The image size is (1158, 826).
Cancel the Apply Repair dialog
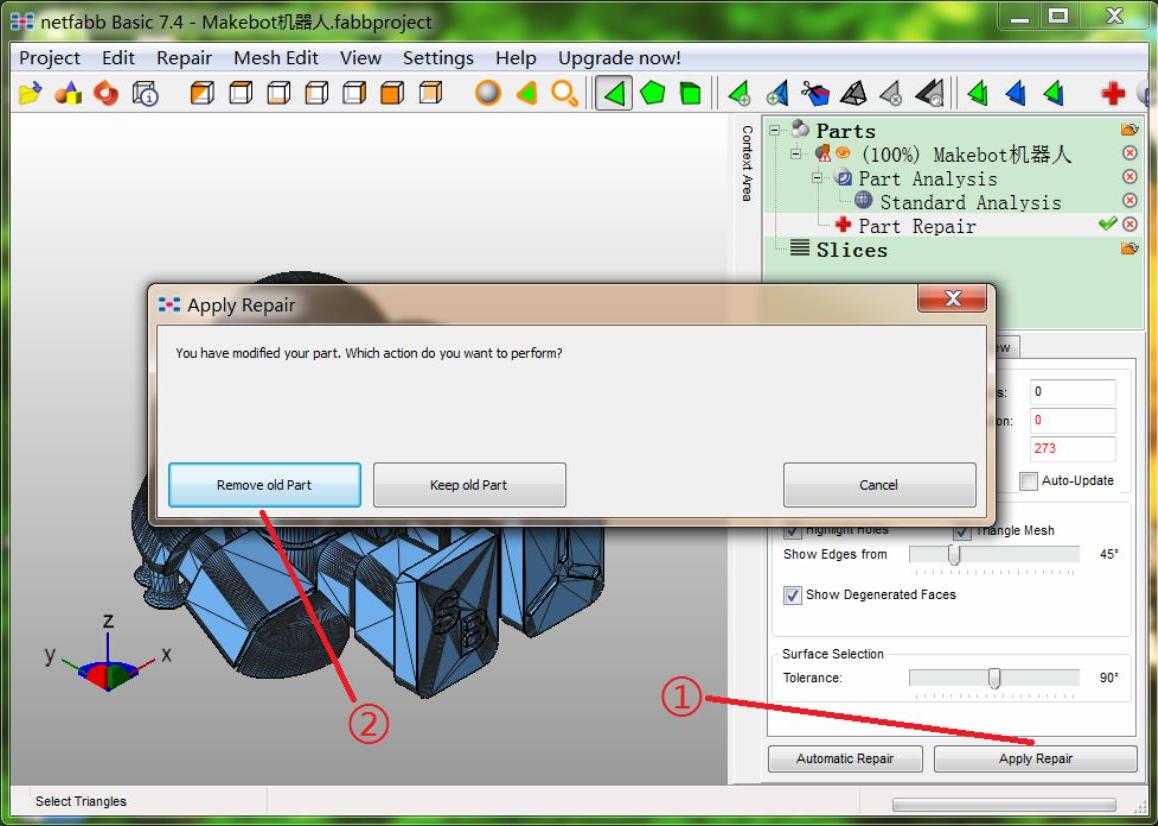click(879, 485)
